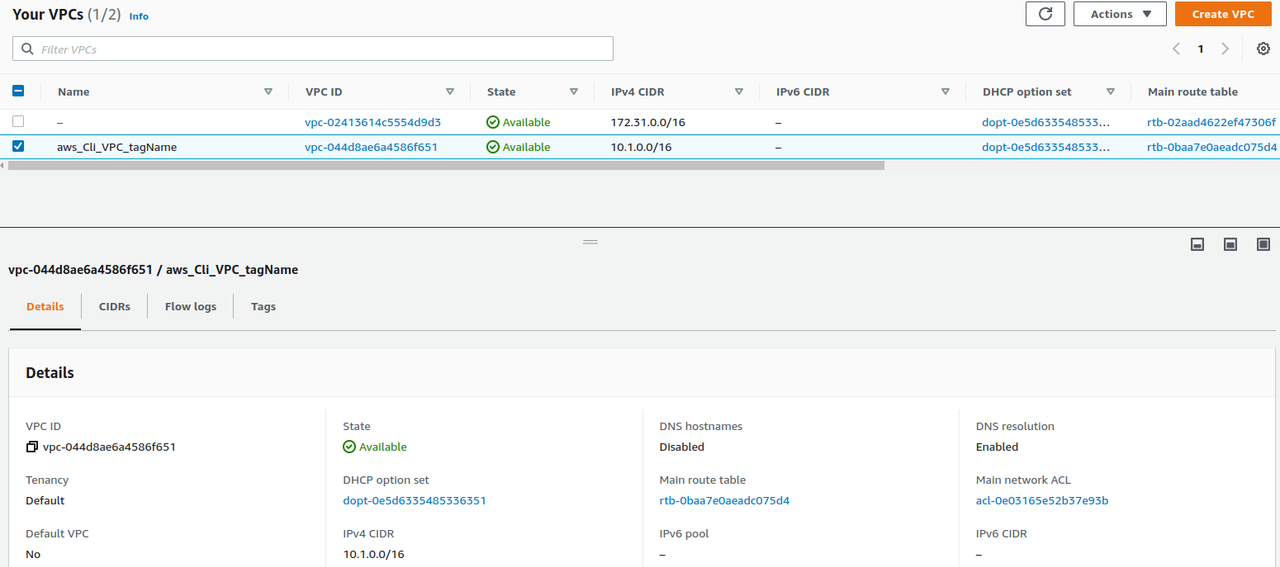
Task: Select the unnamed VPC row checkbox
Action: pos(18,122)
